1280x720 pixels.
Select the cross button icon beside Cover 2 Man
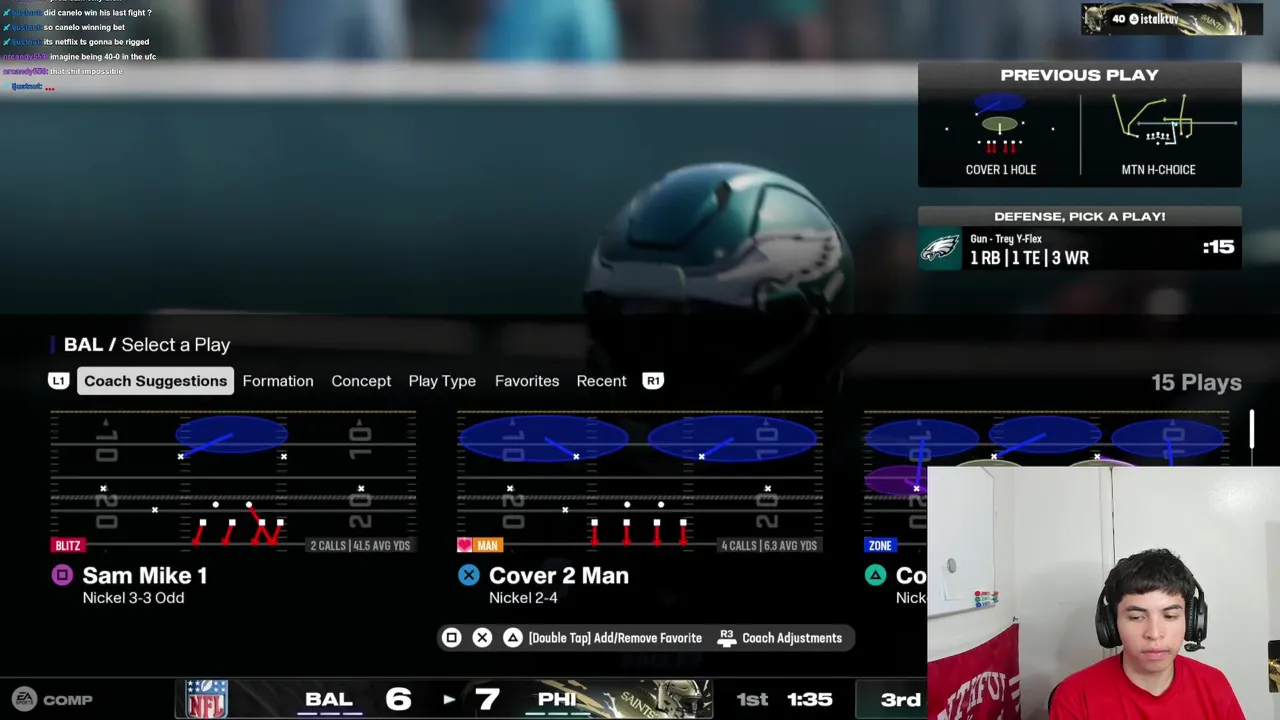coord(468,575)
